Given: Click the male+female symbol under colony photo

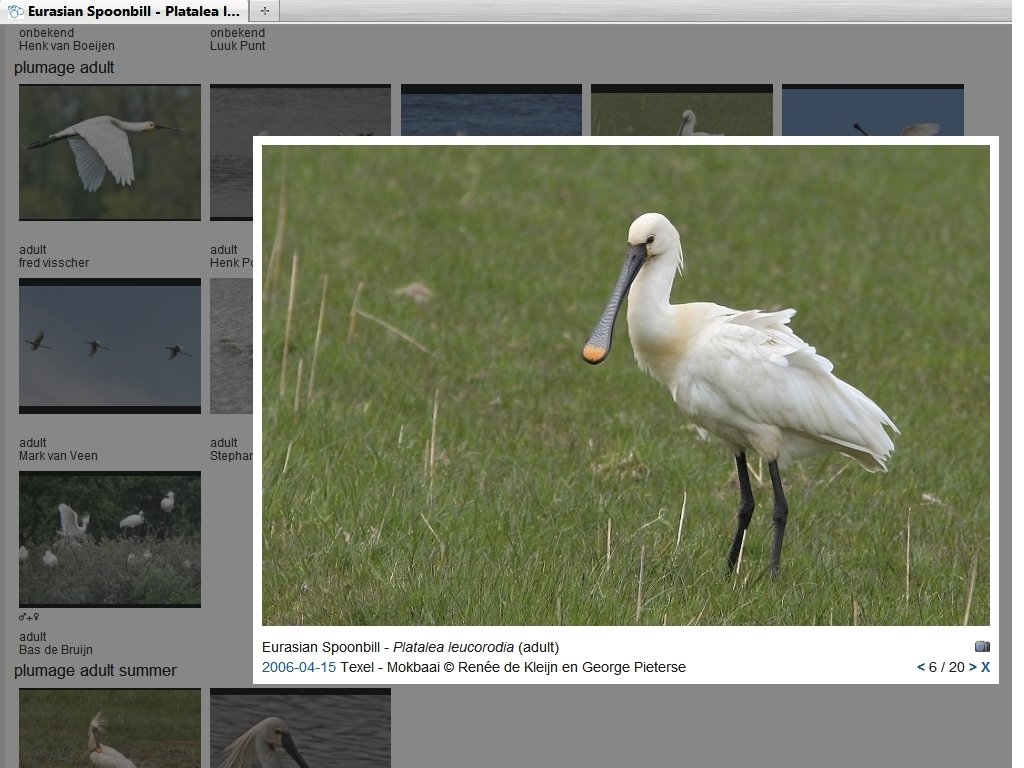Looking at the screenshot, I should 29,616.
